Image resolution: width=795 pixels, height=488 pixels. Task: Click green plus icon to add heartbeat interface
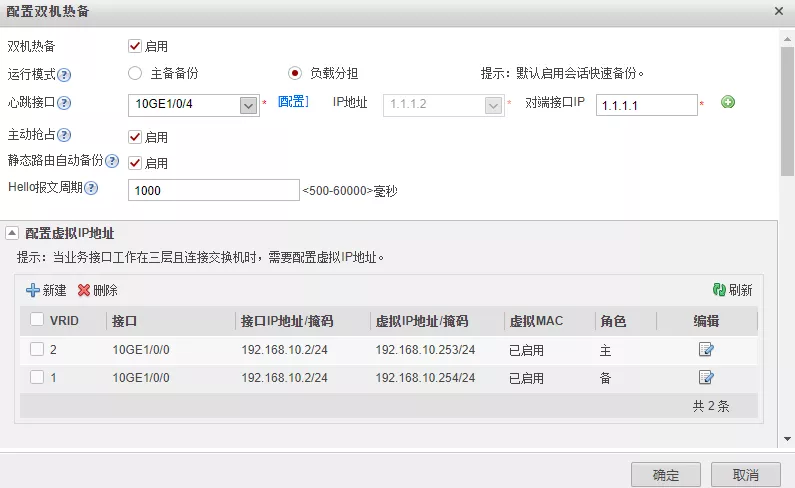point(728,102)
